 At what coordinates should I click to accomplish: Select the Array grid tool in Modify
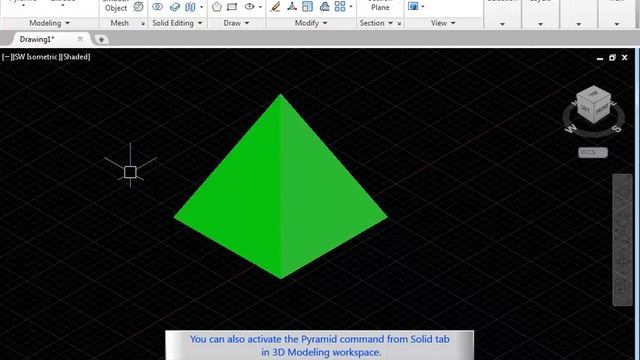coord(340,7)
